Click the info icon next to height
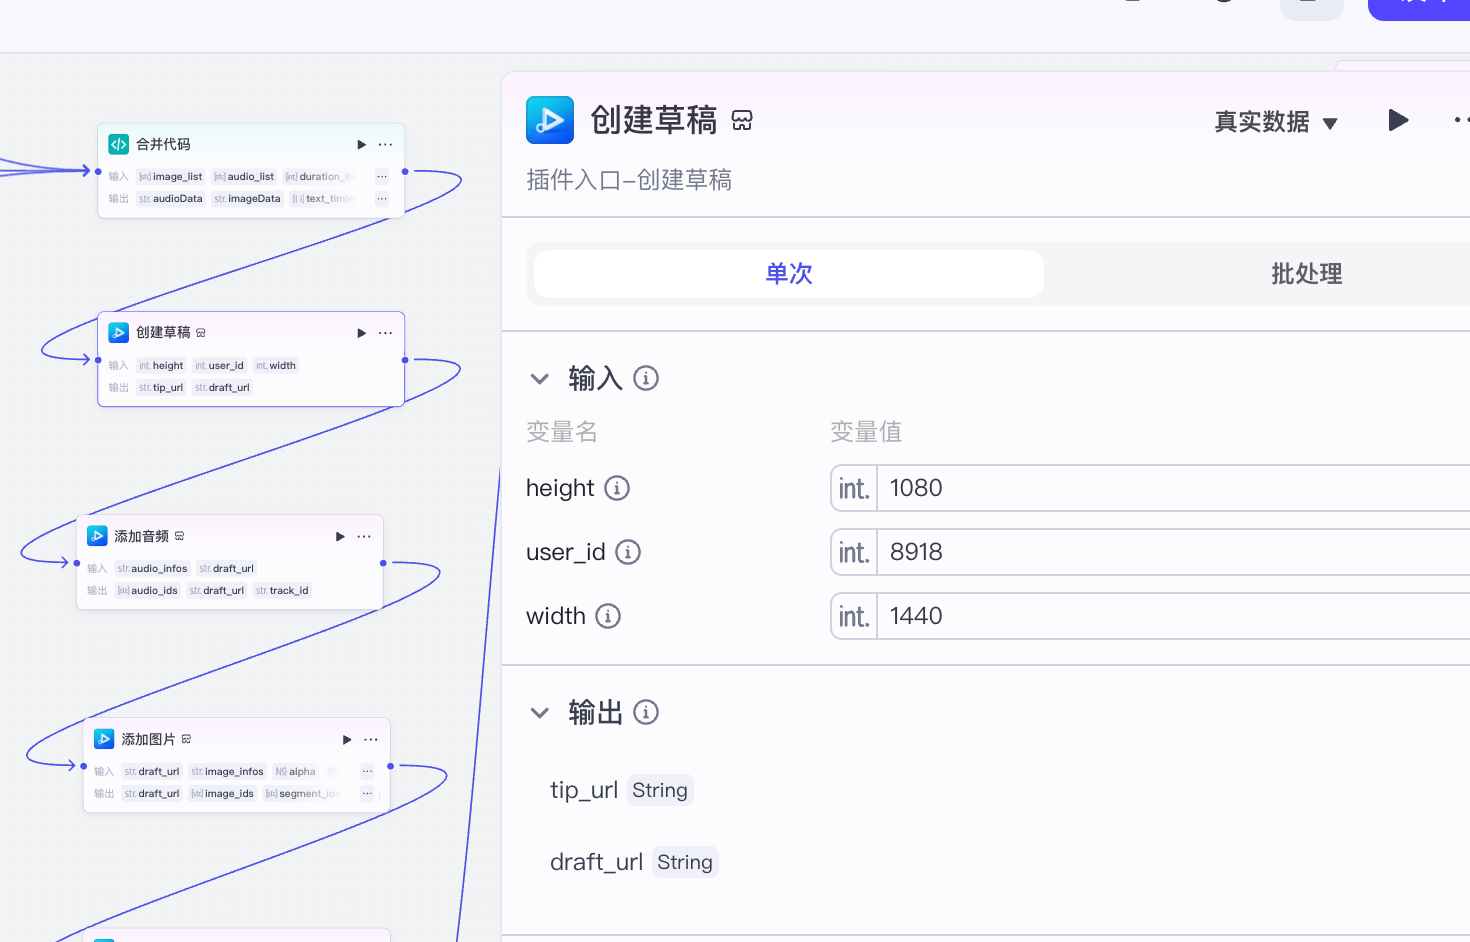1470x942 pixels. point(617,488)
